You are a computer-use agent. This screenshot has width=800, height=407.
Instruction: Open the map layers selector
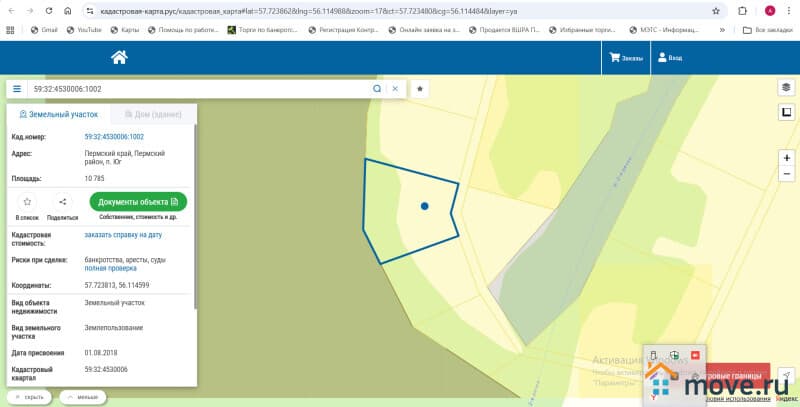click(786, 88)
